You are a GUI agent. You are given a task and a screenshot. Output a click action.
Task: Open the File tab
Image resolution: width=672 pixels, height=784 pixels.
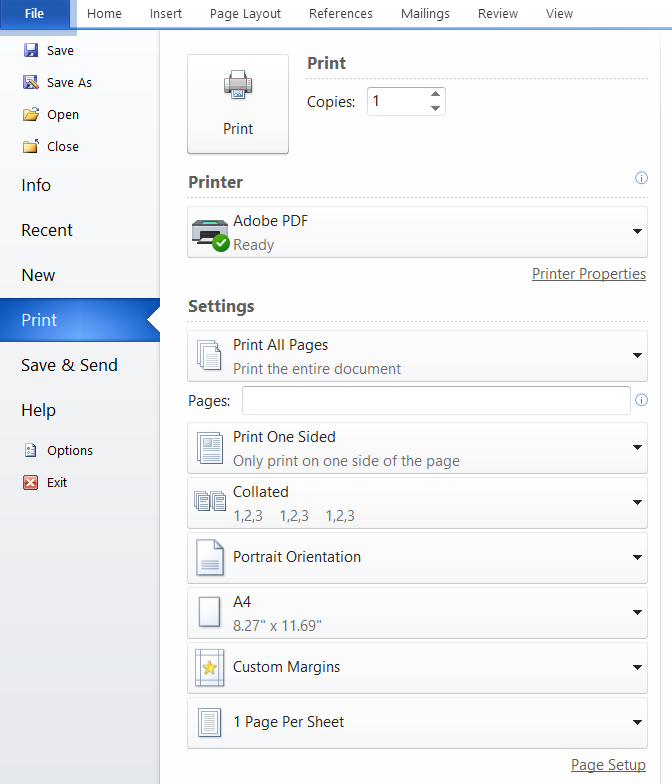pos(34,14)
